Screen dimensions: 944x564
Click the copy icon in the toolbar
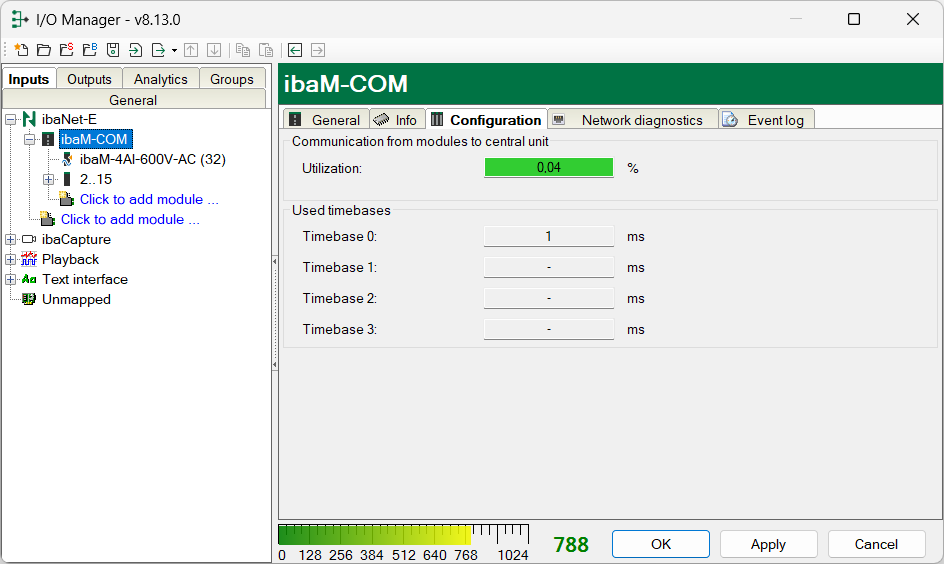pyautogui.click(x=243, y=50)
